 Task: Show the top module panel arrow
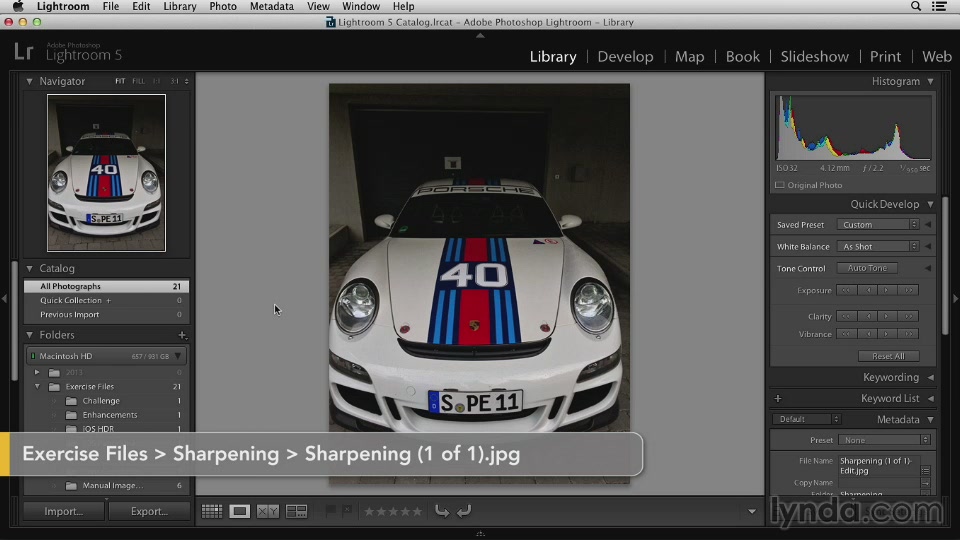pos(480,36)
